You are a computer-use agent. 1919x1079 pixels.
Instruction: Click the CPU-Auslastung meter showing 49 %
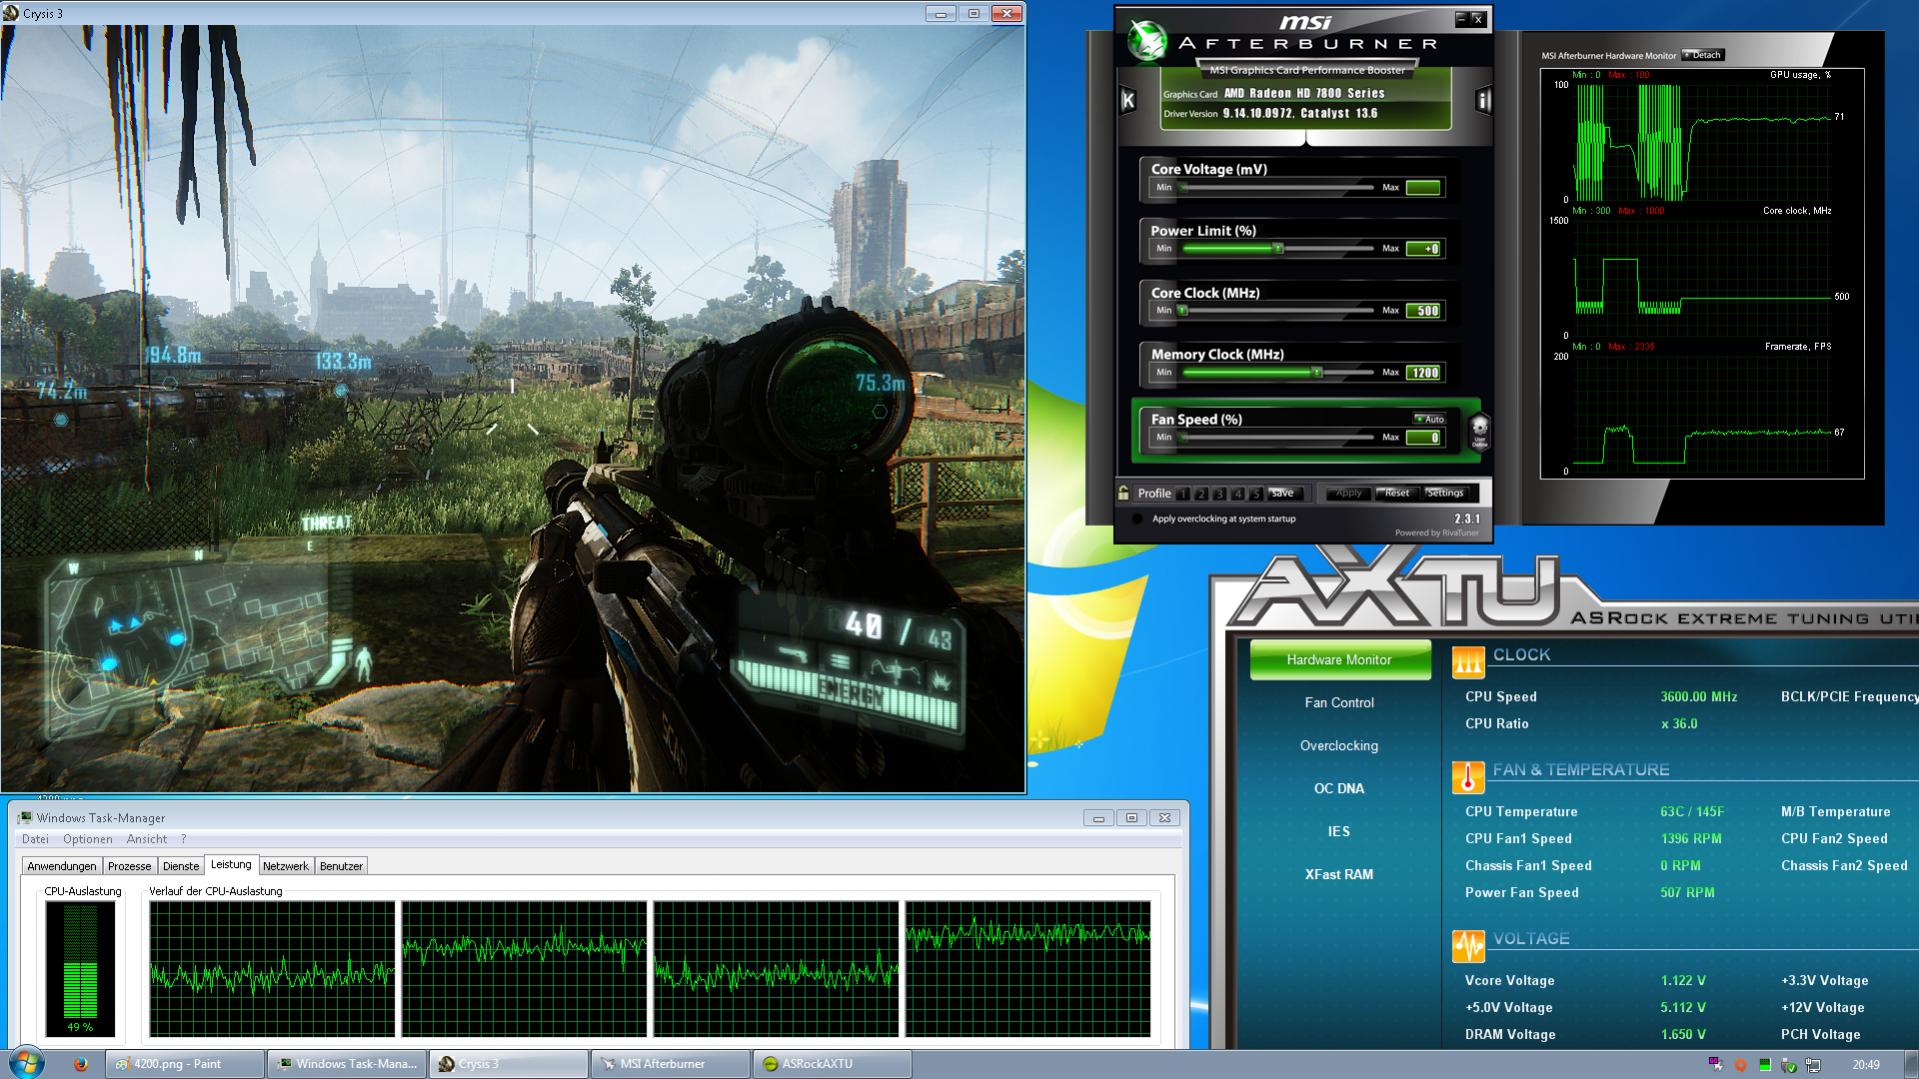tap(80, 968)
